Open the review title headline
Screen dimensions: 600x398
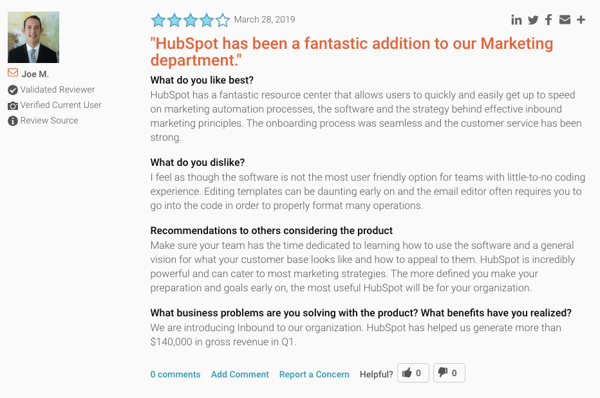[x=352, y=52]
